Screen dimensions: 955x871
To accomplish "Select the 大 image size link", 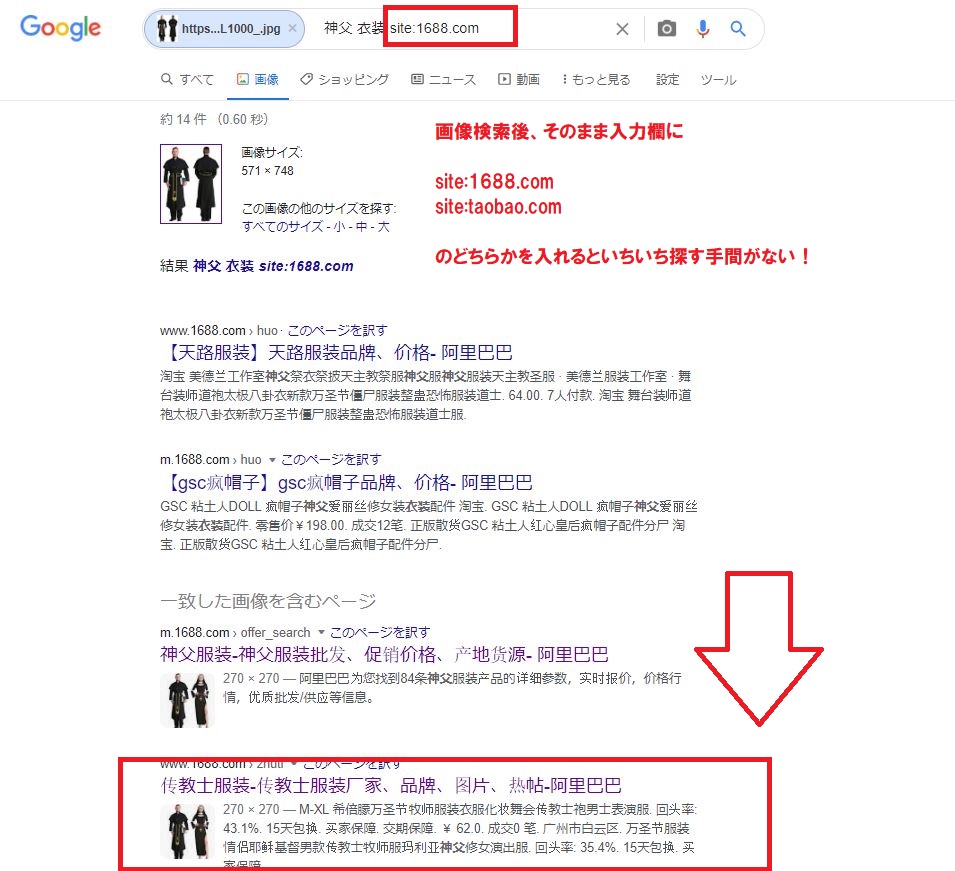I will click(383, 227).
